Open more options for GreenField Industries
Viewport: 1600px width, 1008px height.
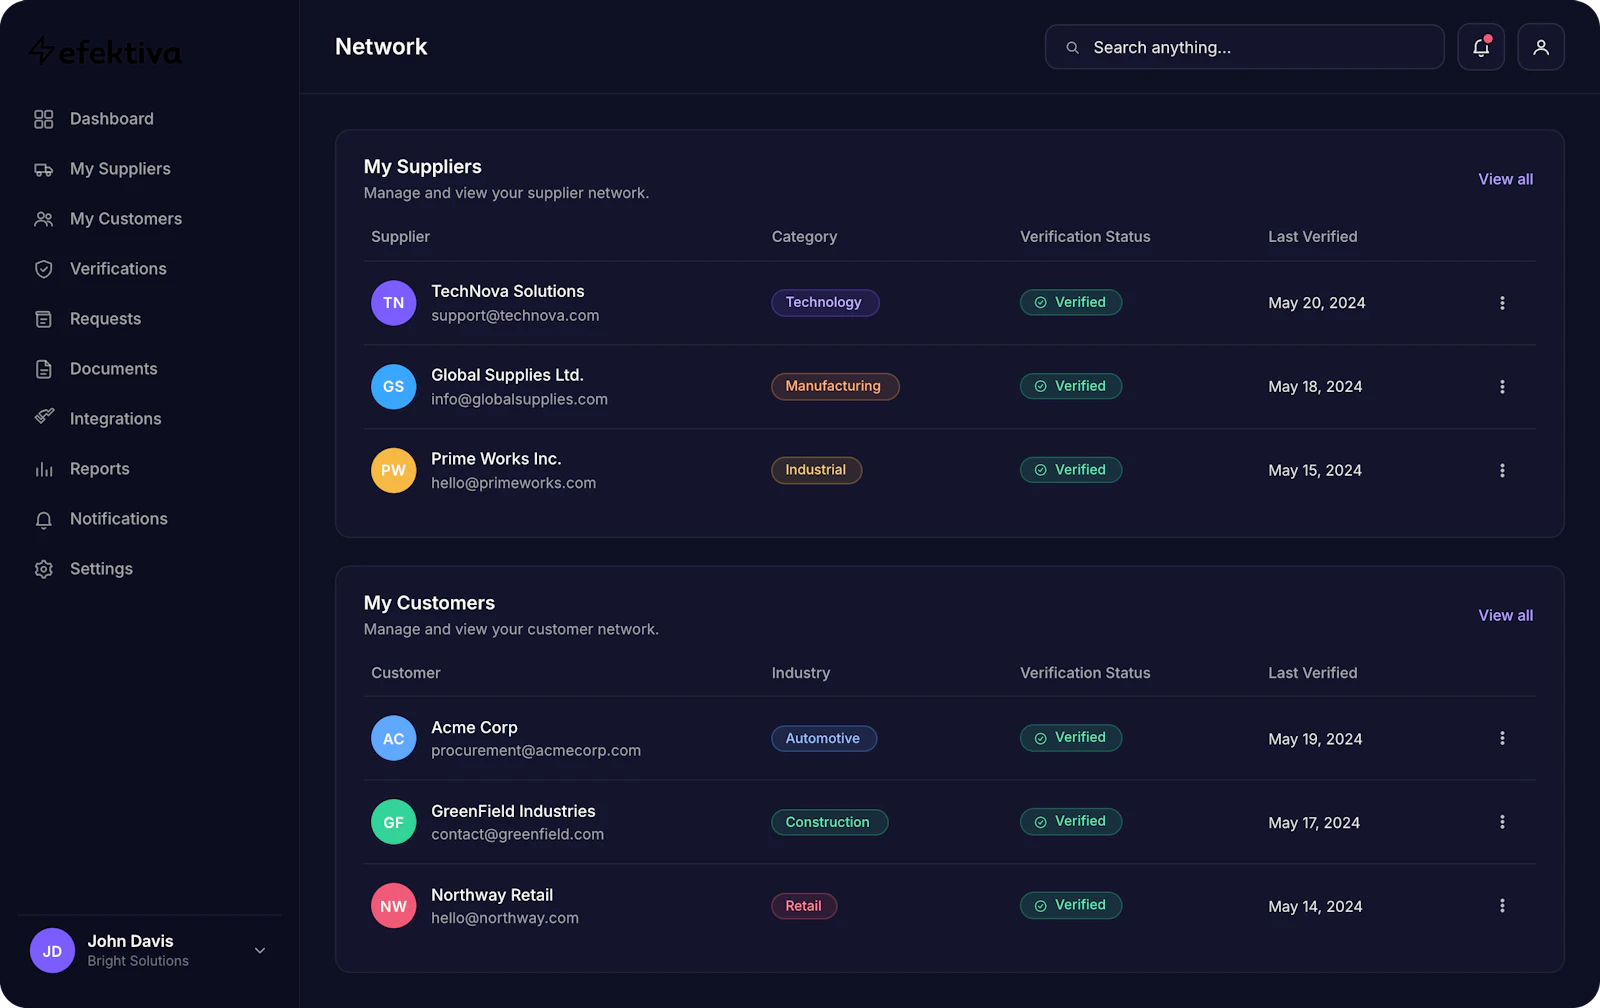point(1502,822)
